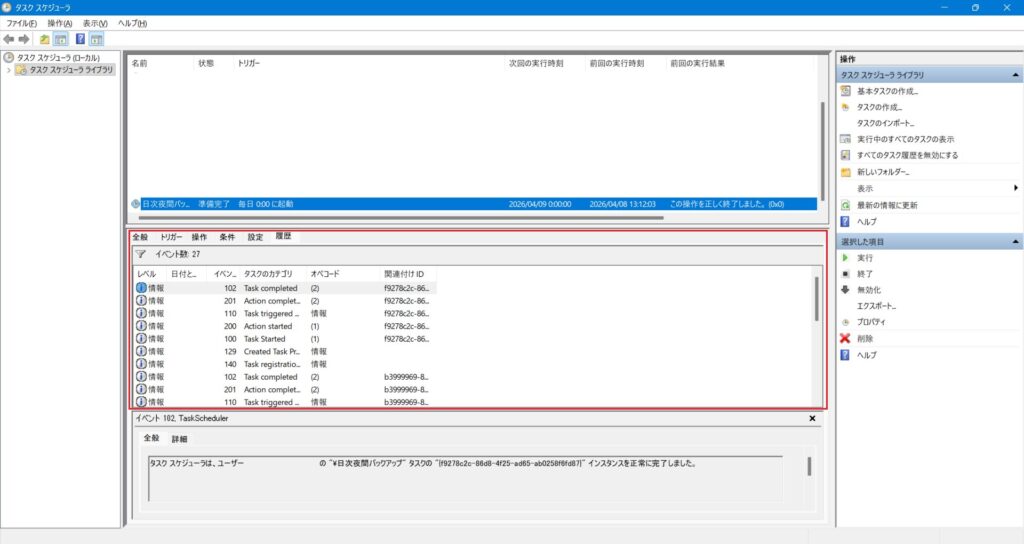1024x544 pixels.
Task: Switch to the トリガー tab
Action: (170, 237)
